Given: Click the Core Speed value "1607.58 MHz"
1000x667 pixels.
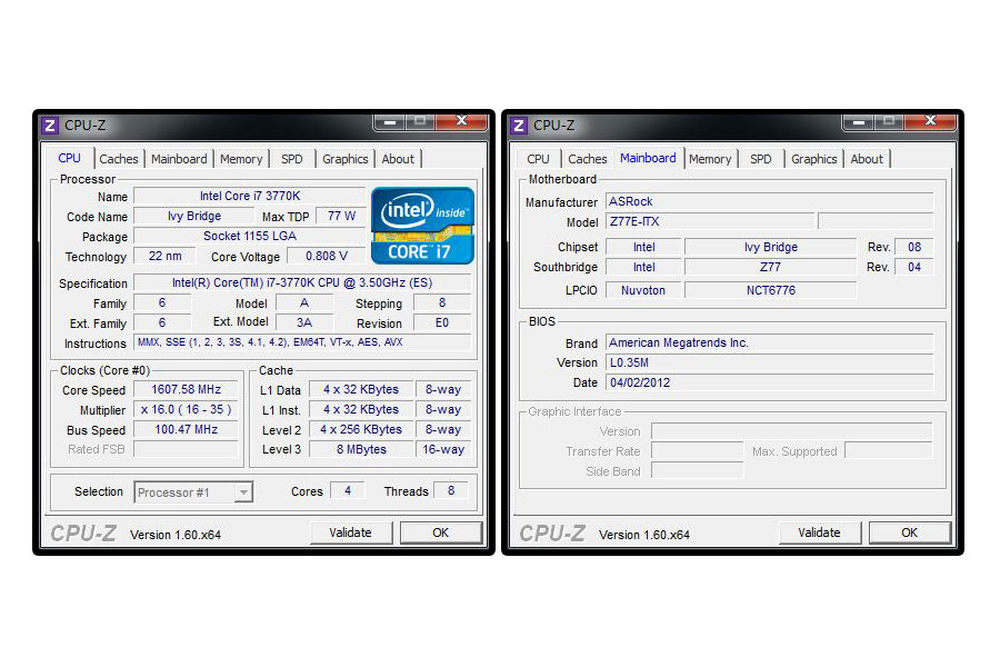Looking at the screenshot, I should [186, 390].
